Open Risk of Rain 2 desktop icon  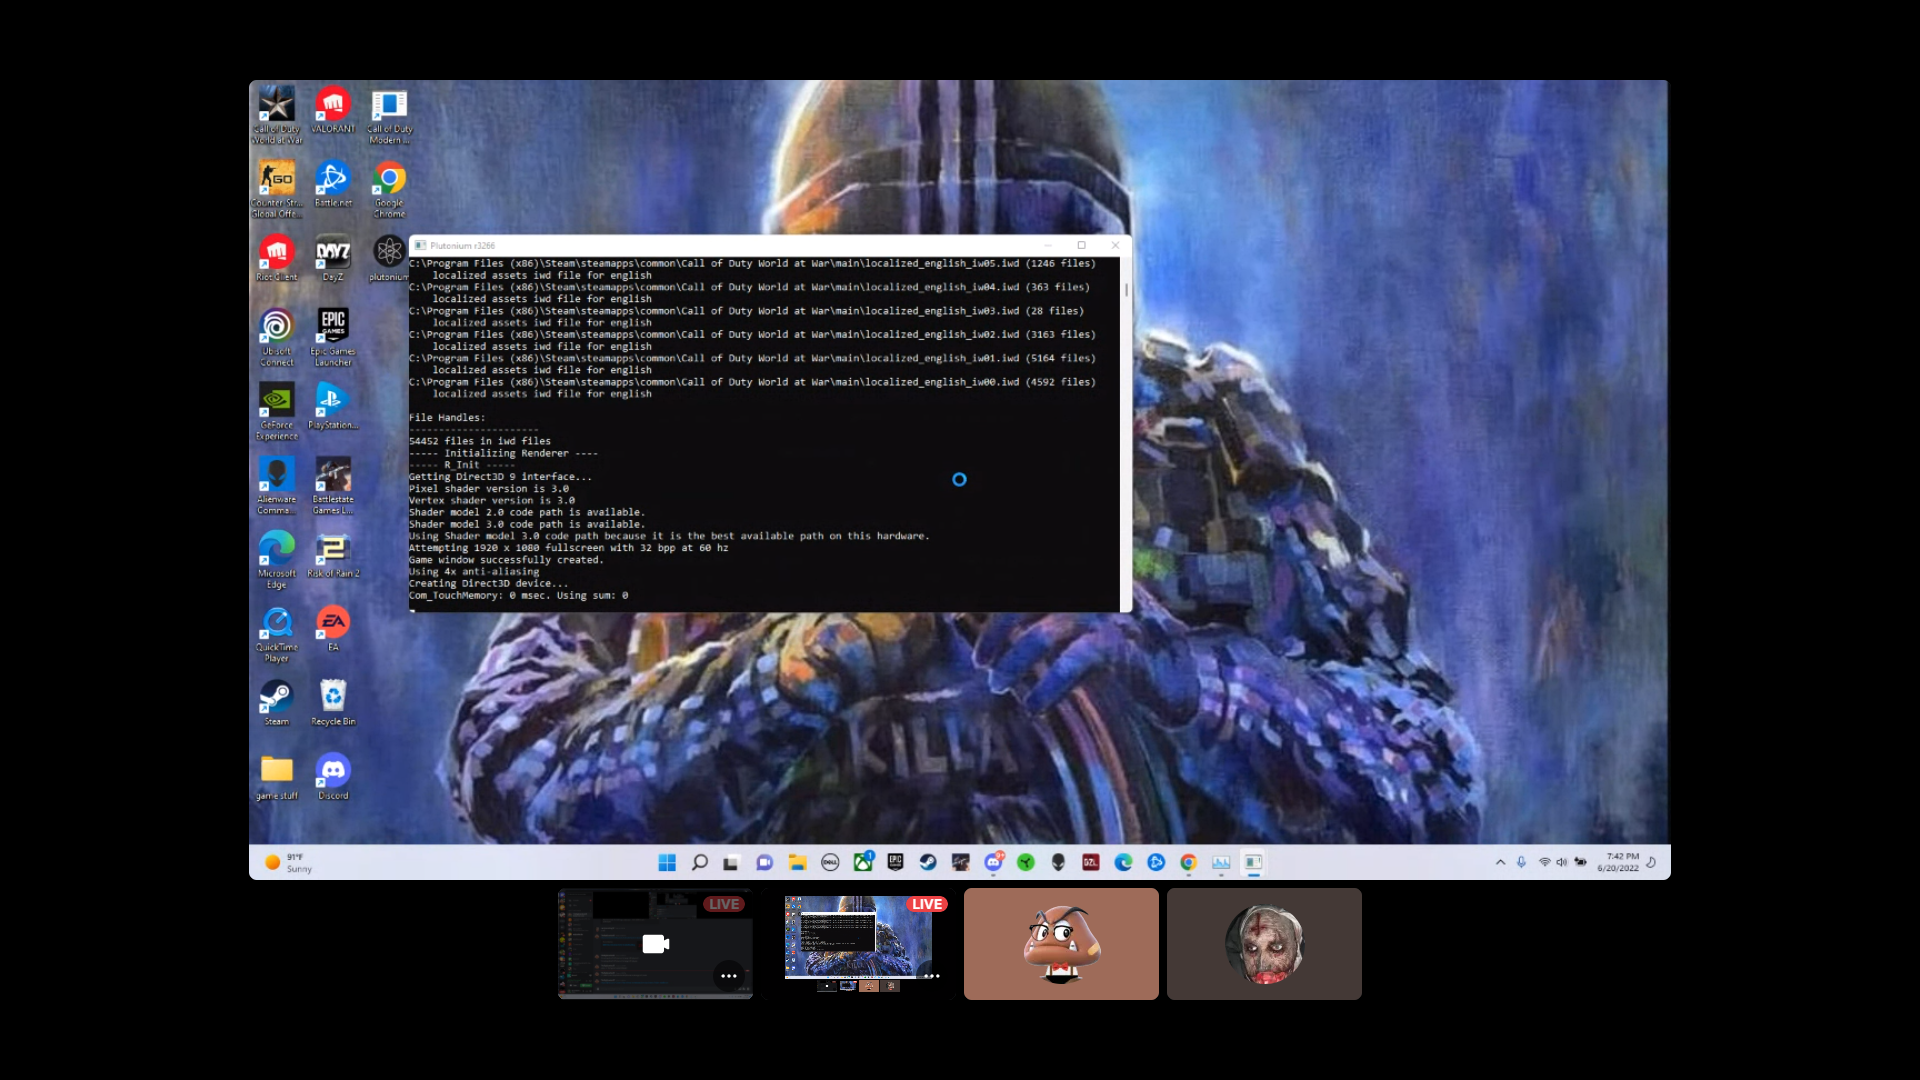(x=333, y=554)
